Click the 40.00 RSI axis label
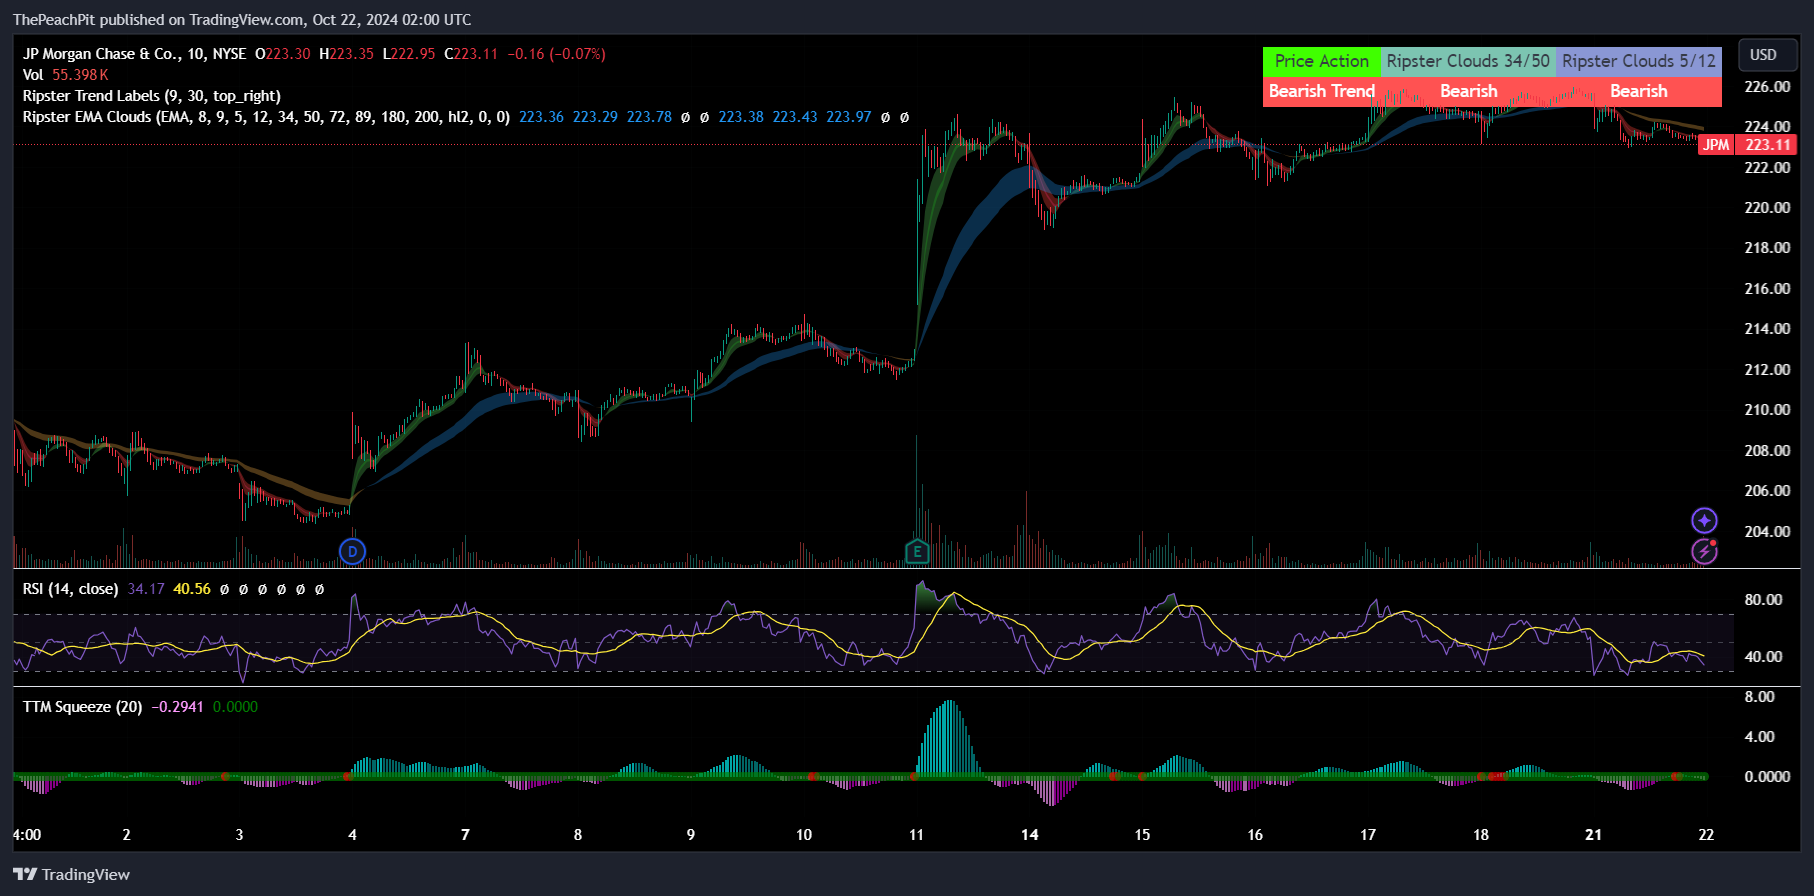 tap(1763, 657)
